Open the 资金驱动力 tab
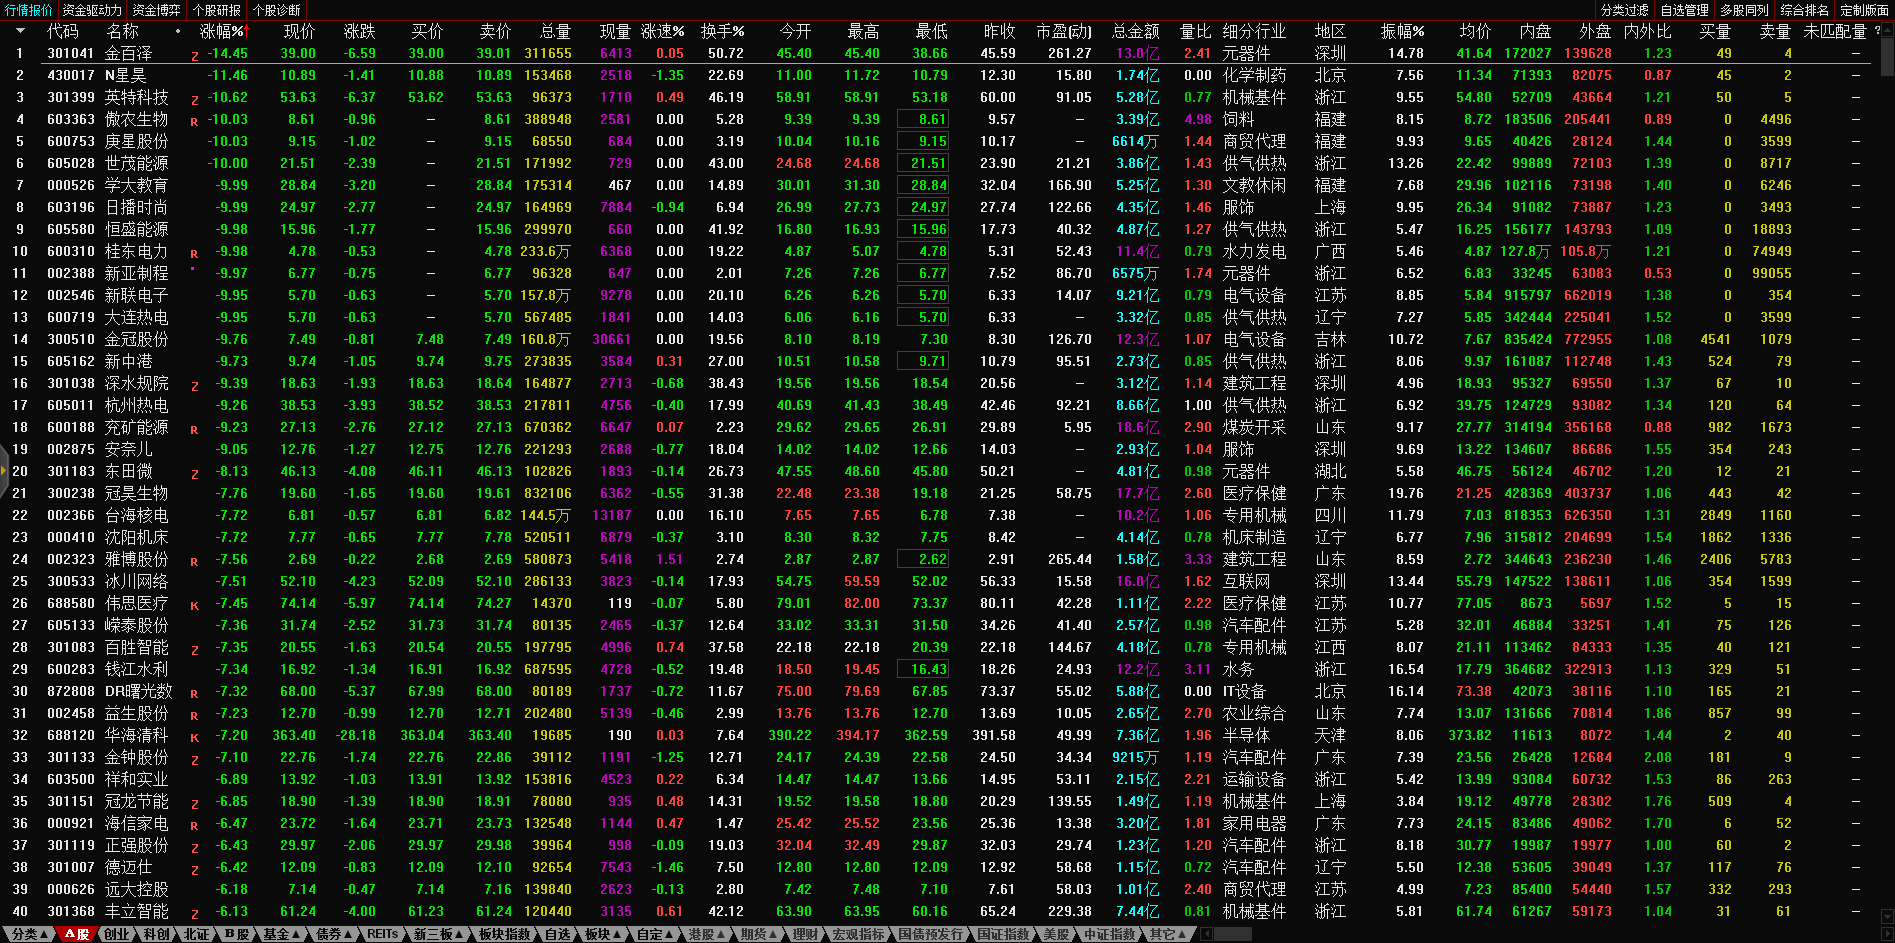This screenshot has height=943, width=1895. click(x=91, y=10)
